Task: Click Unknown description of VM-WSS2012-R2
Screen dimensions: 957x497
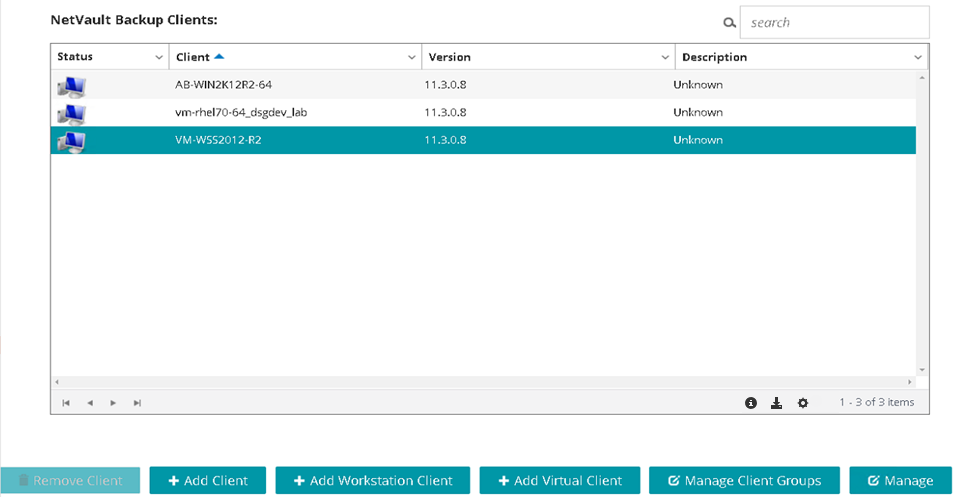Action: 698,140
